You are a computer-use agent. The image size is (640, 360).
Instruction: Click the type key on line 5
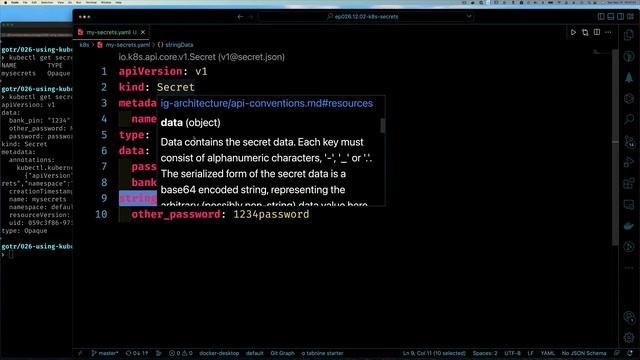(131, 135)
